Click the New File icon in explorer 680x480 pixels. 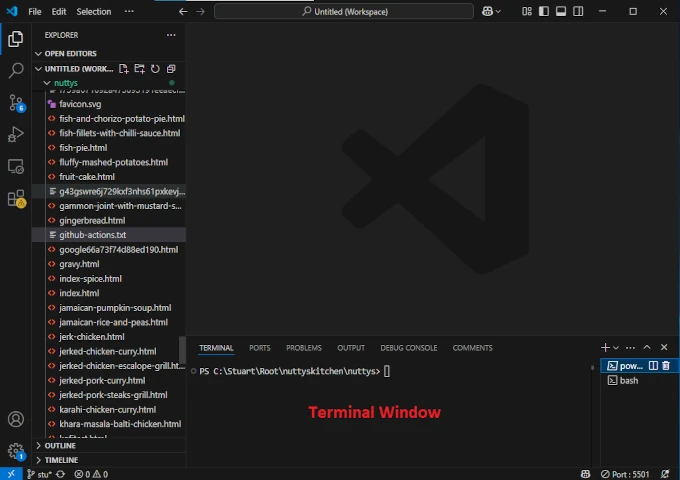pos(124,69)
